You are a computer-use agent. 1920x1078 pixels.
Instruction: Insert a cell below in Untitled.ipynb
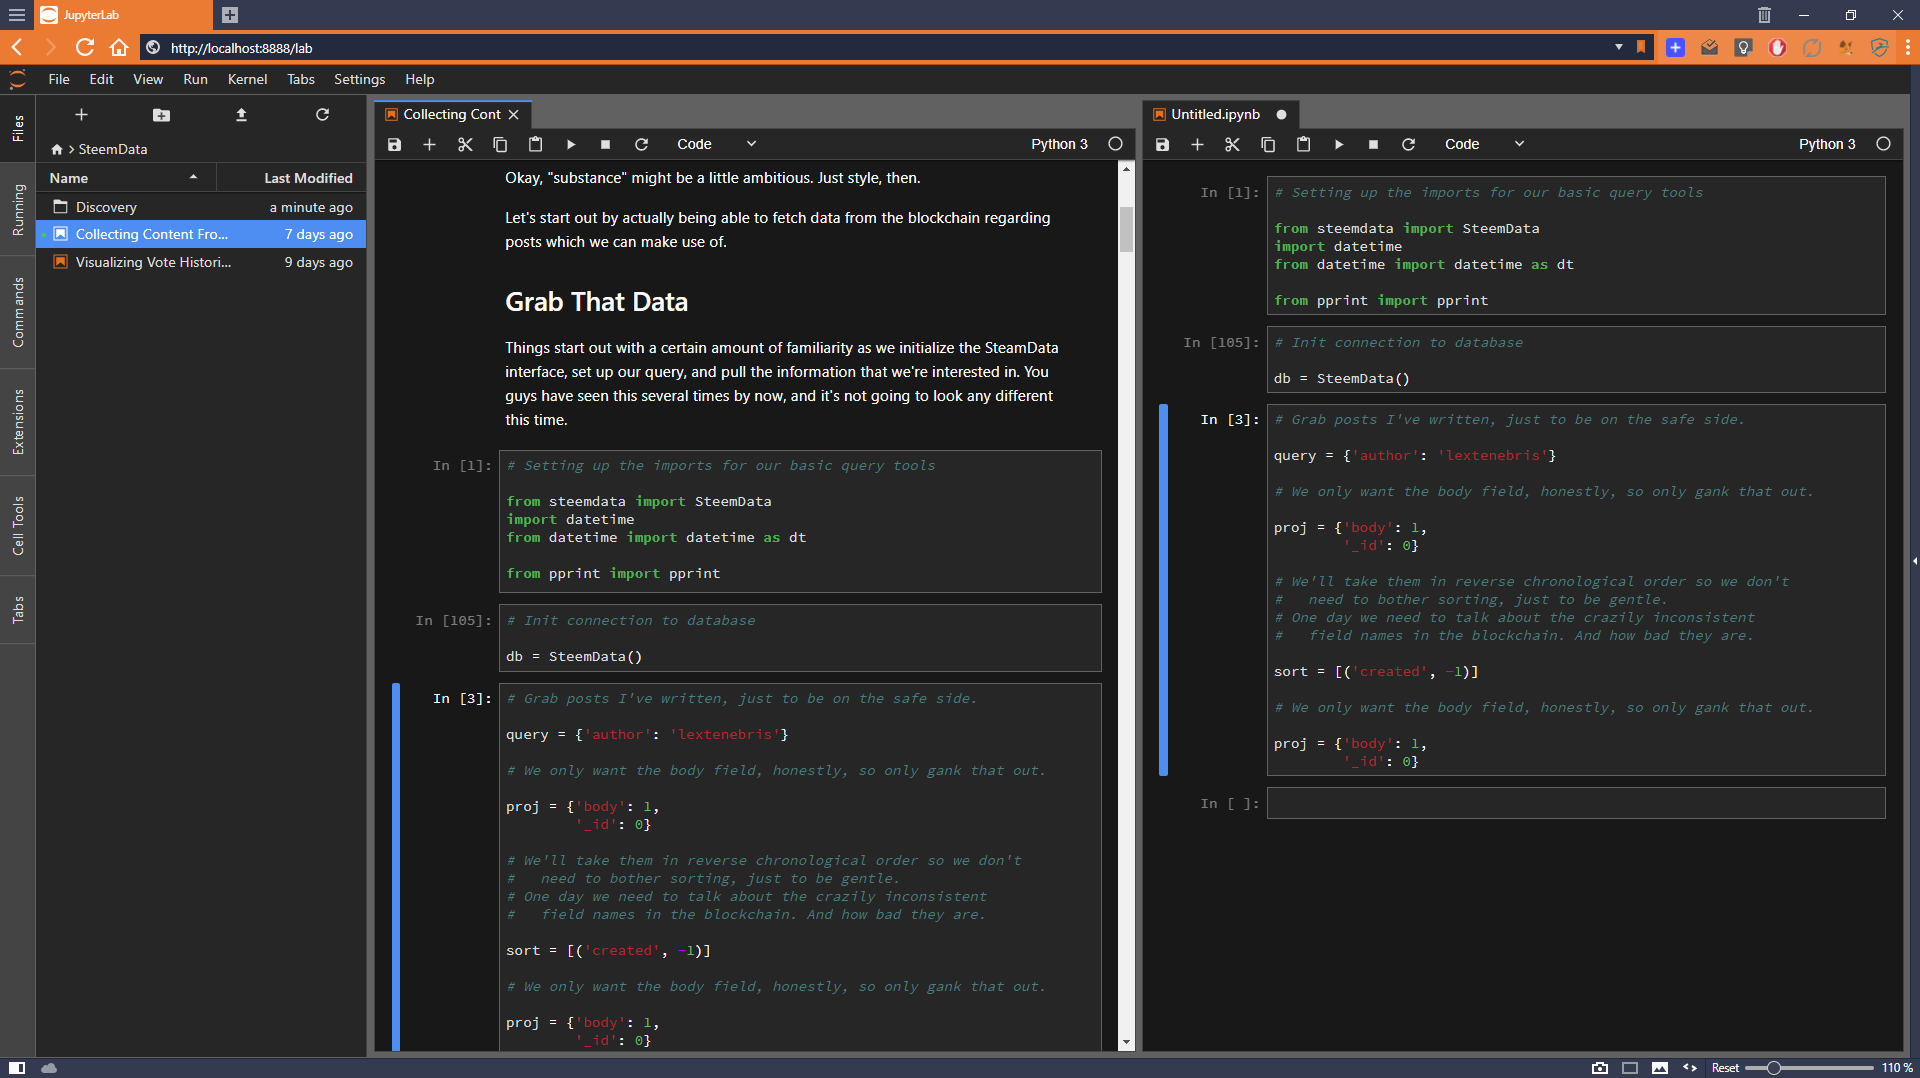(x=1197, y=144)
